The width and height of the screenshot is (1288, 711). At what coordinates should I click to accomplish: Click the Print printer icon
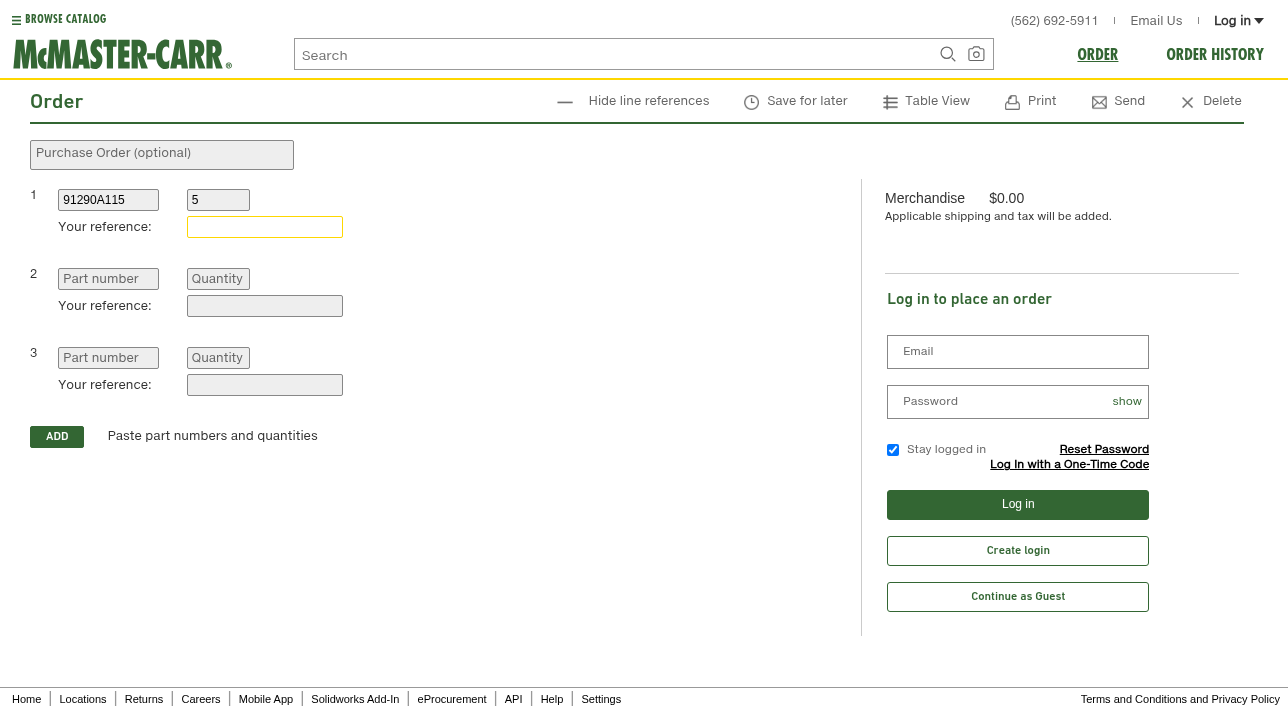click(x=1012, y=102)
